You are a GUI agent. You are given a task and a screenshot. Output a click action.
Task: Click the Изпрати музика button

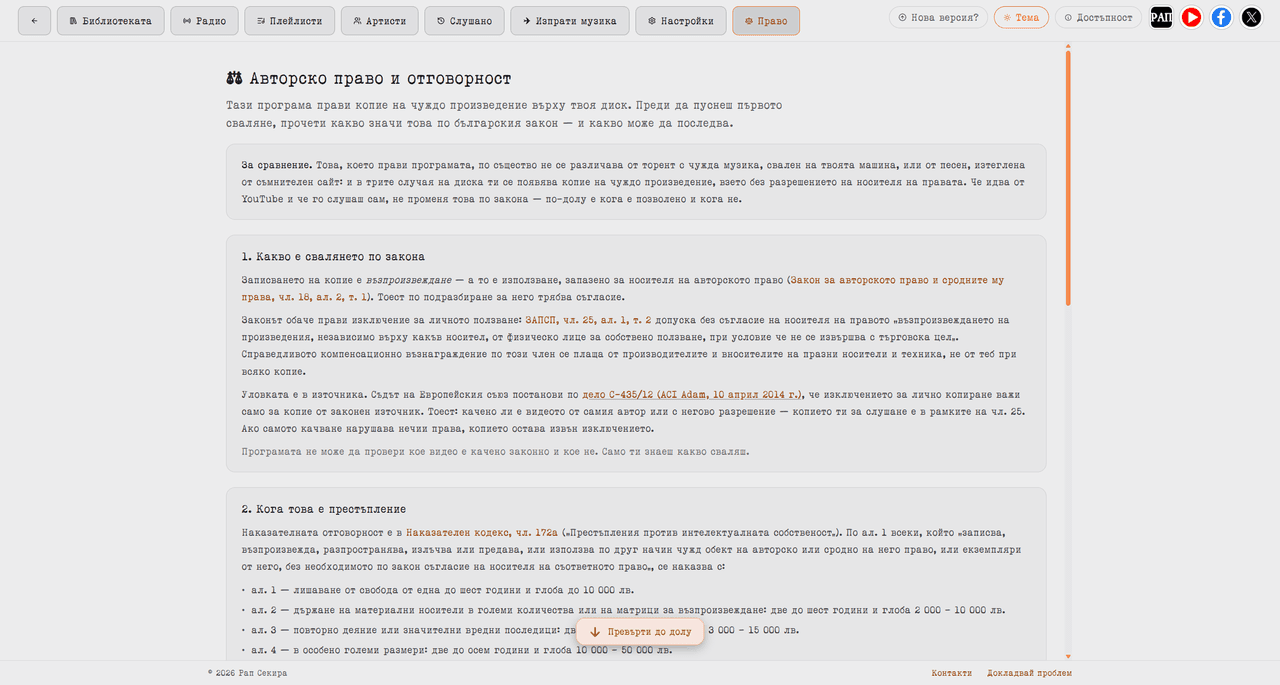pos(570,20)
